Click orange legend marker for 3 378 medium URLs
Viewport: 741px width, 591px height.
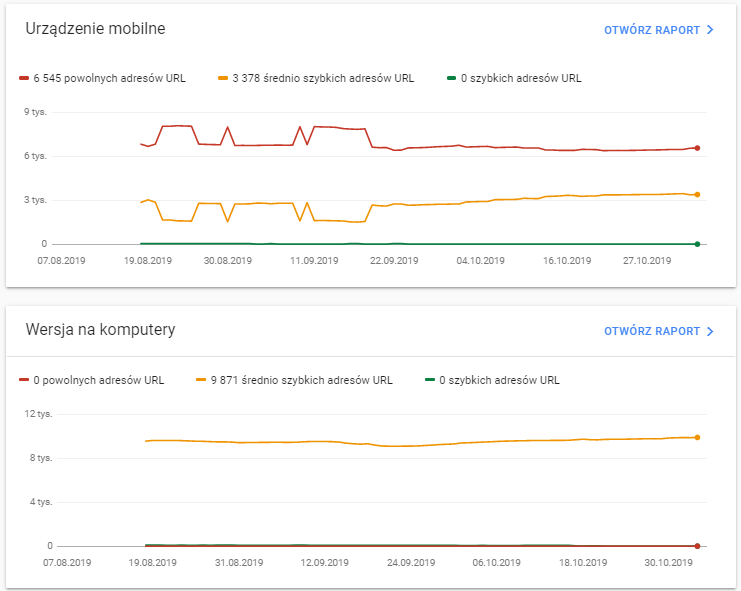point(223,78)
